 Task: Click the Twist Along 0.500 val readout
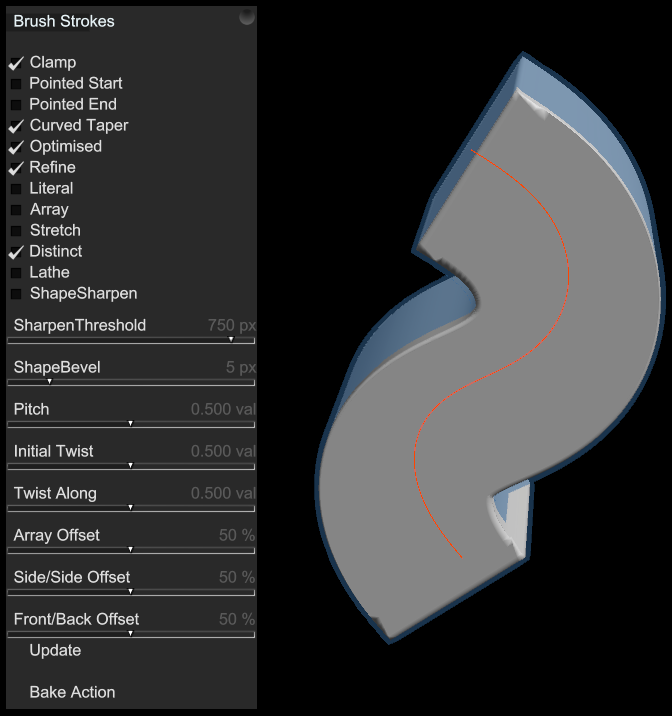click(x=223, y=493)
